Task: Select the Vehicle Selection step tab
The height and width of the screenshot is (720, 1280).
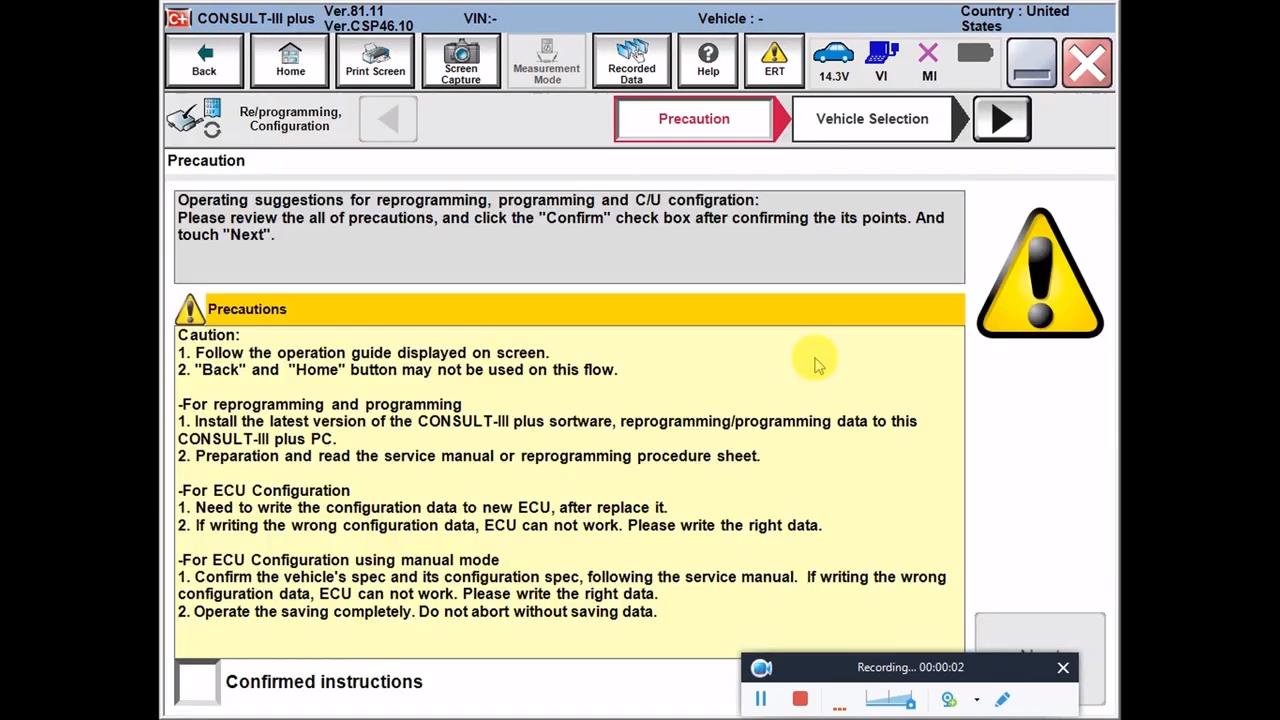Action: (x=872, y=119)
